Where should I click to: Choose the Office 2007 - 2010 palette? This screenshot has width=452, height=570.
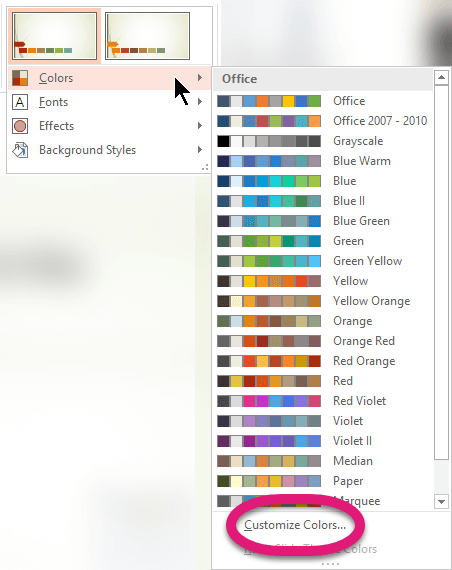coord(323,121)
